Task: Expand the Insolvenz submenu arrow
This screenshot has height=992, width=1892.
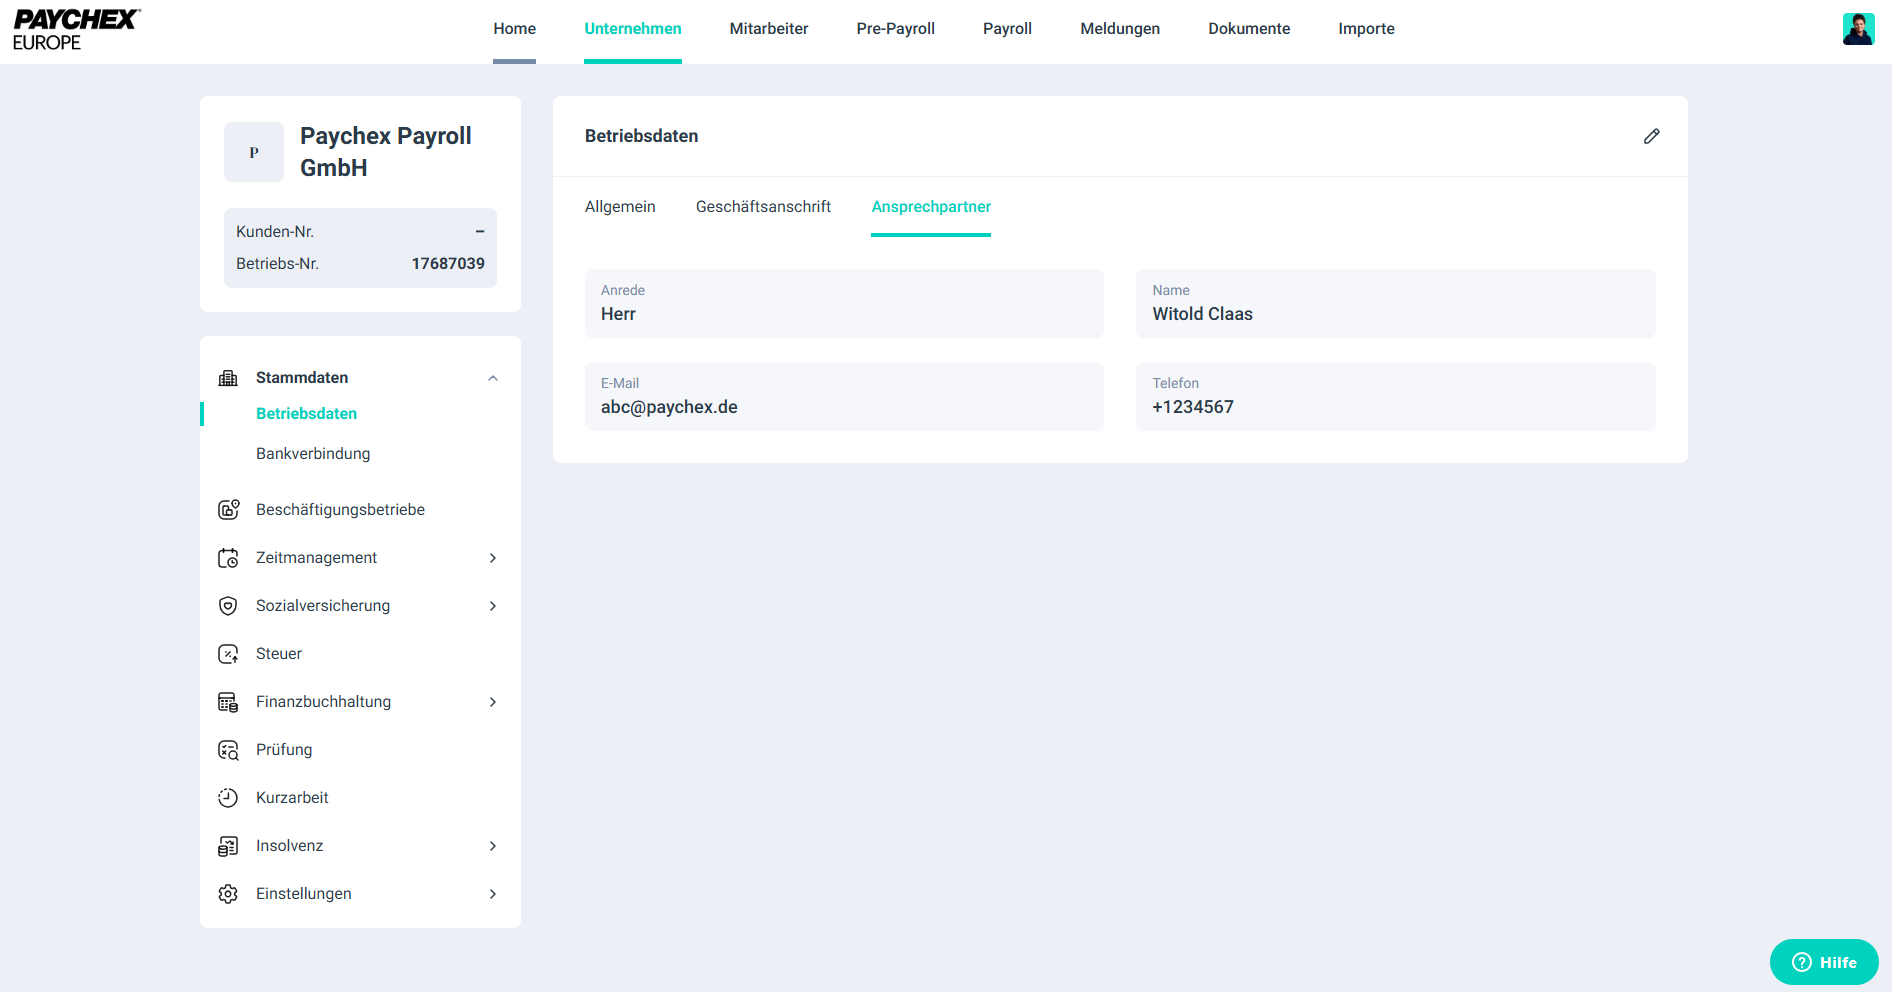Action: pyautogui.click(x=493, y=846)
